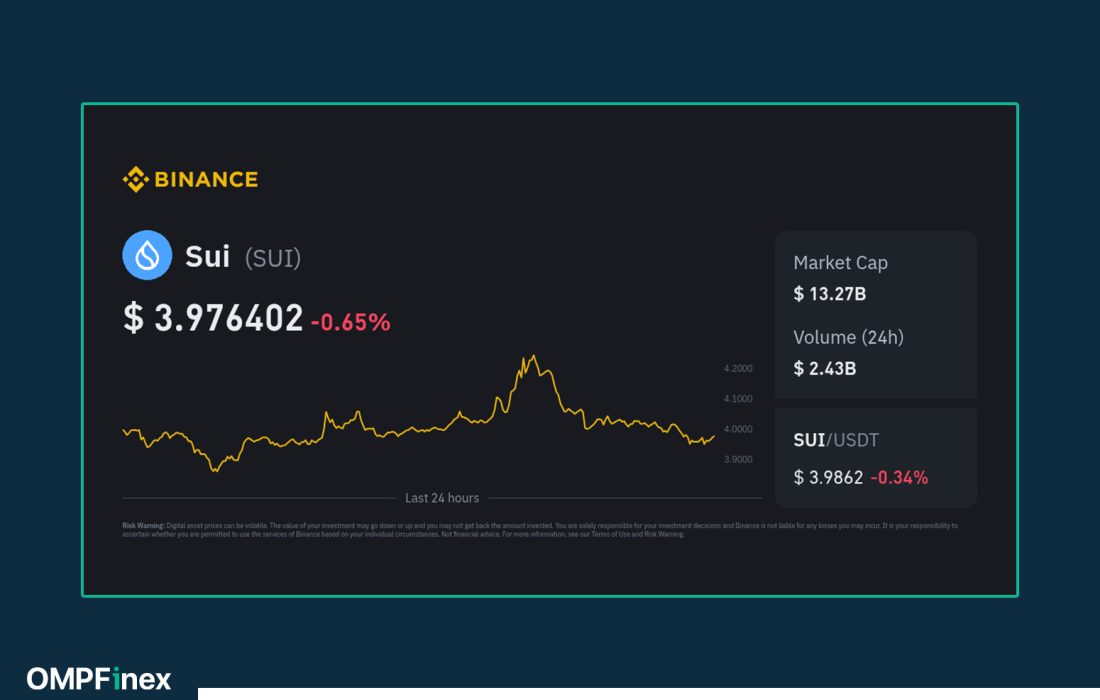Open the SUI/USDT trading pair
The image size is (1100, 700).
point(836,440)
